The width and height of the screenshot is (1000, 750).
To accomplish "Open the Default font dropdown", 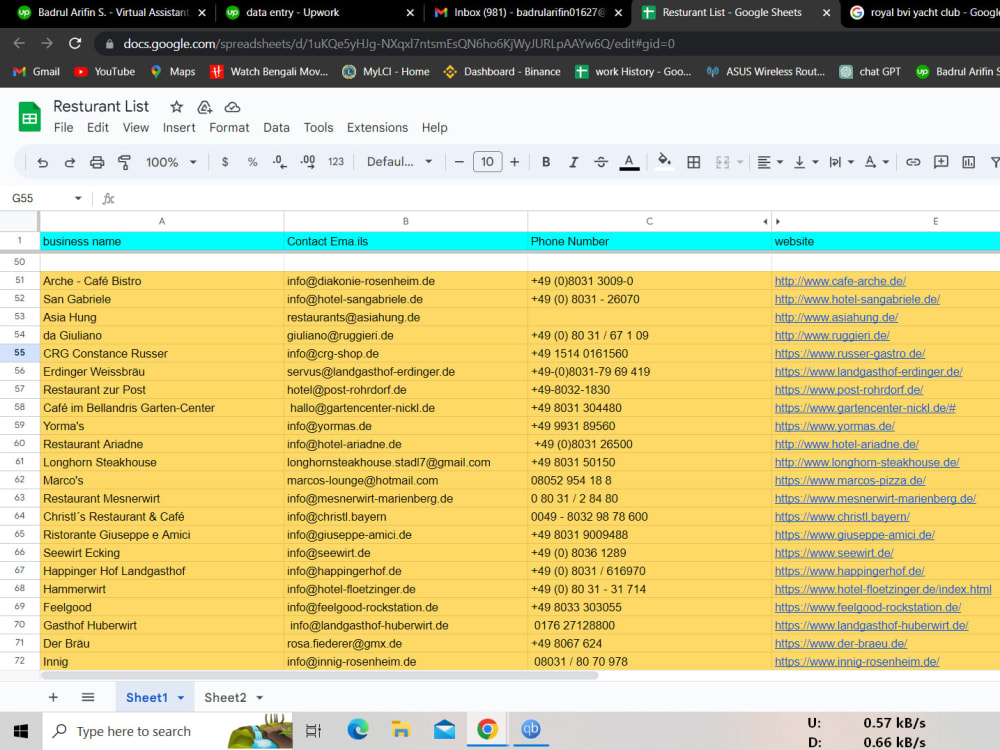I will pos(400,162).
